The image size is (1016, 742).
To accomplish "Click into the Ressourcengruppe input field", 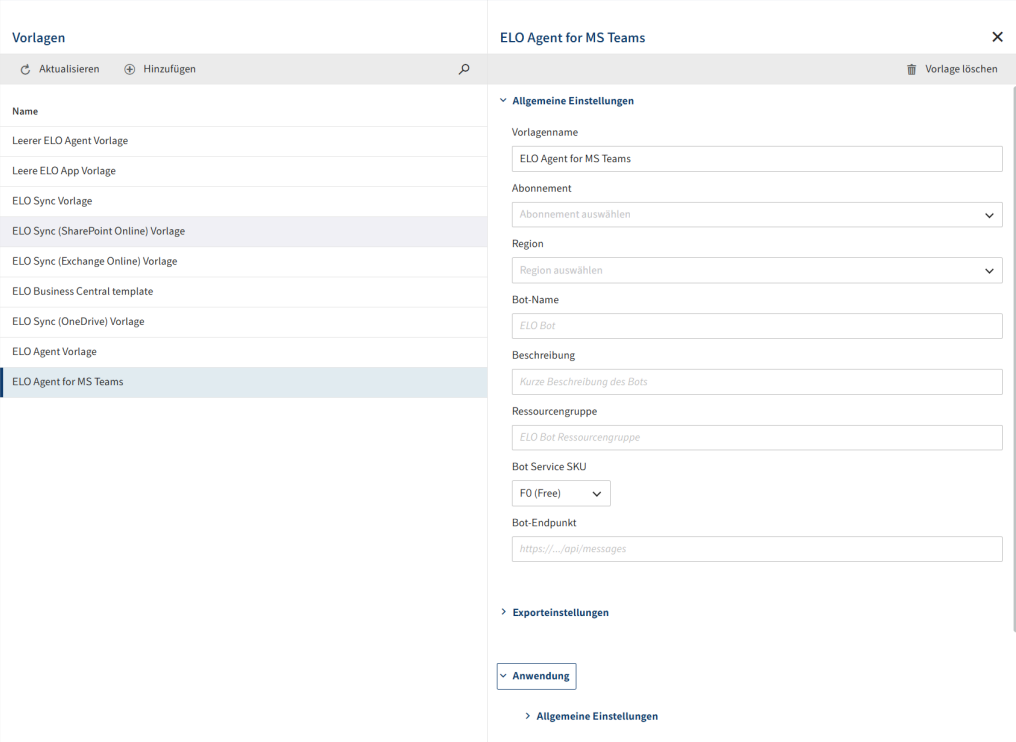I will (757, 437).
